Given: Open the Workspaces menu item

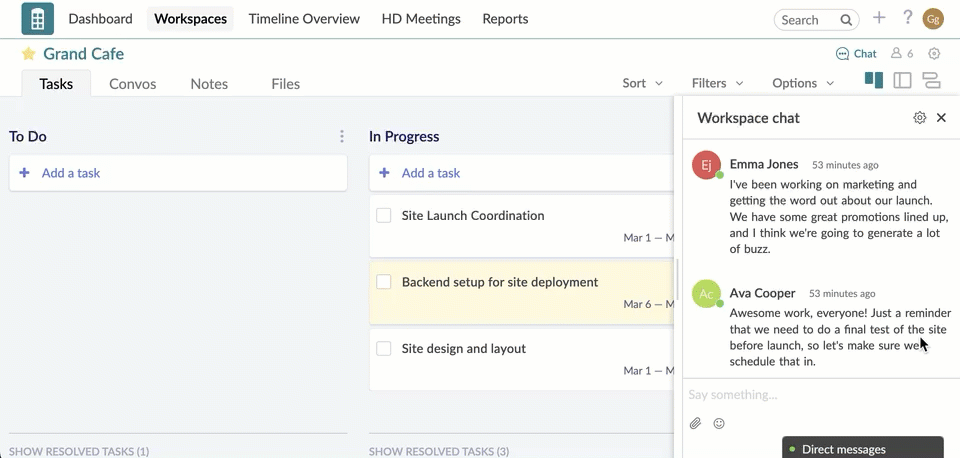Looking at the screenshot, I should click(190, 19).
